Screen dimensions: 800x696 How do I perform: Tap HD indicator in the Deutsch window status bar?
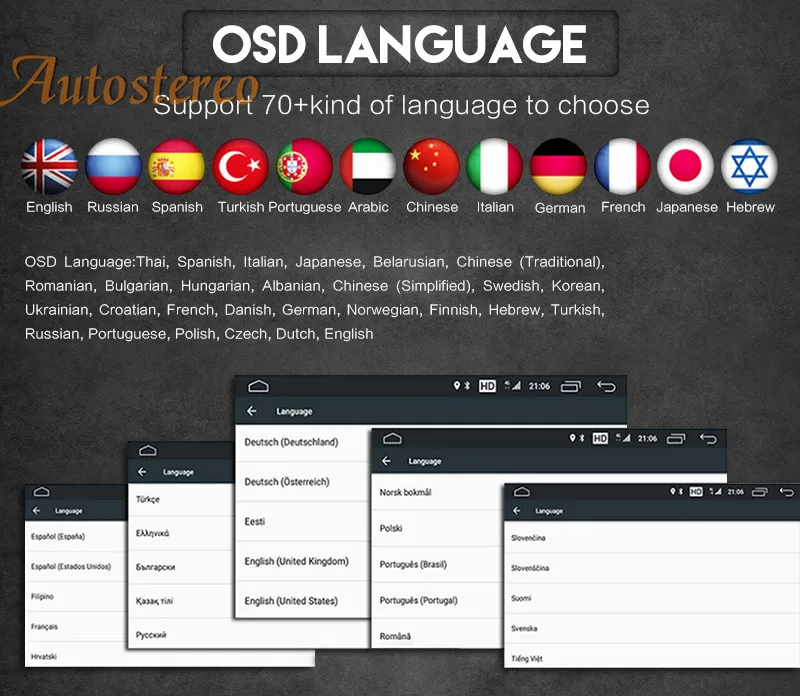487,386
